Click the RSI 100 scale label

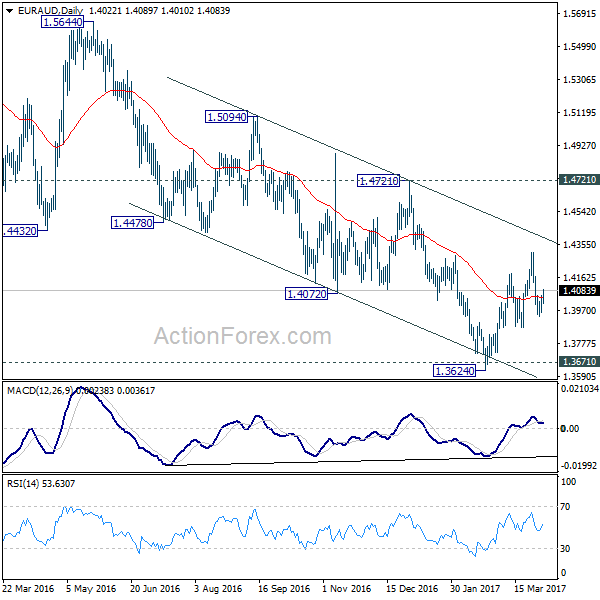(x=568, y=482)
